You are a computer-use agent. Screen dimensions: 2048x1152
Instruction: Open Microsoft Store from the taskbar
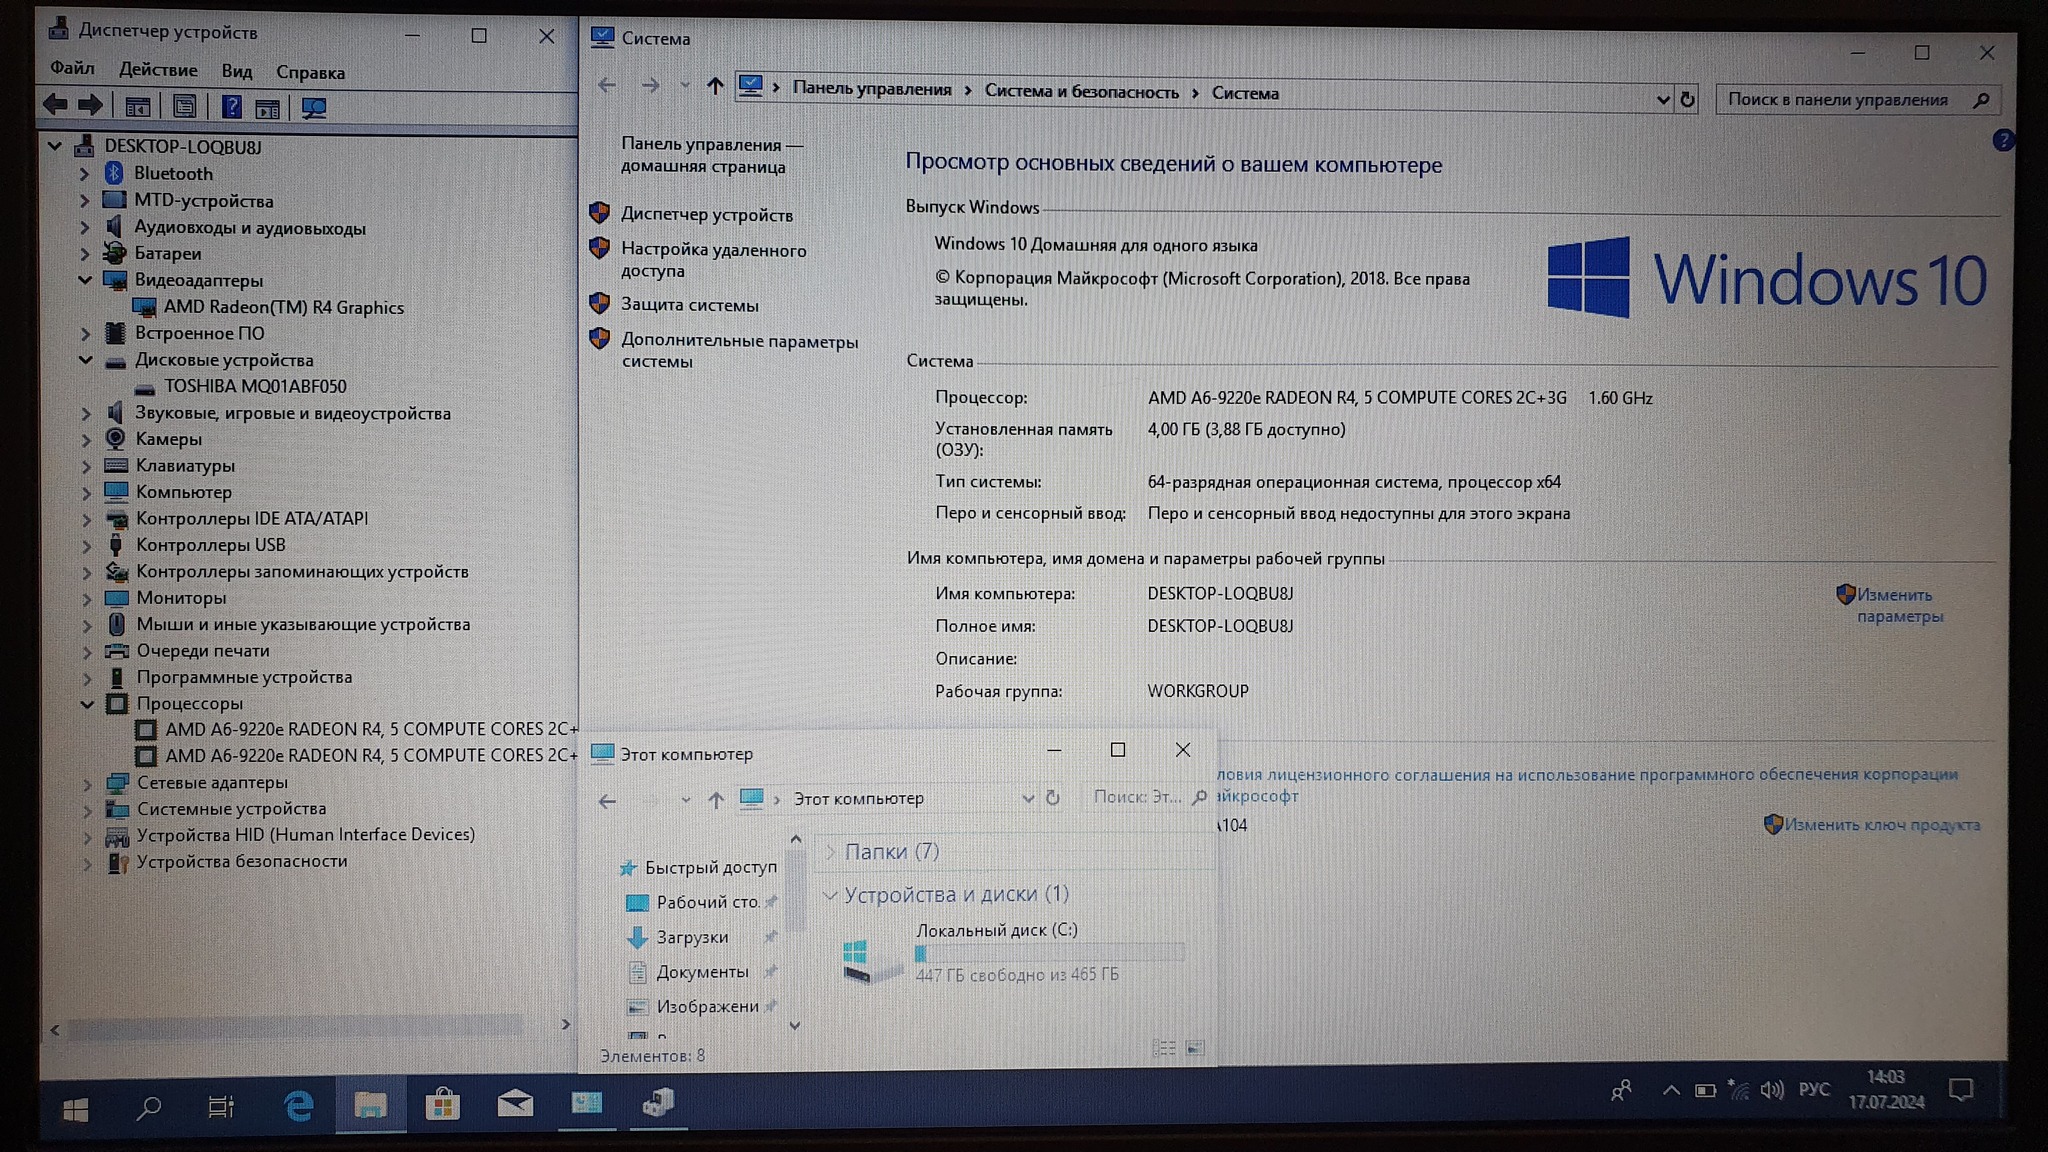point(442,1105)
